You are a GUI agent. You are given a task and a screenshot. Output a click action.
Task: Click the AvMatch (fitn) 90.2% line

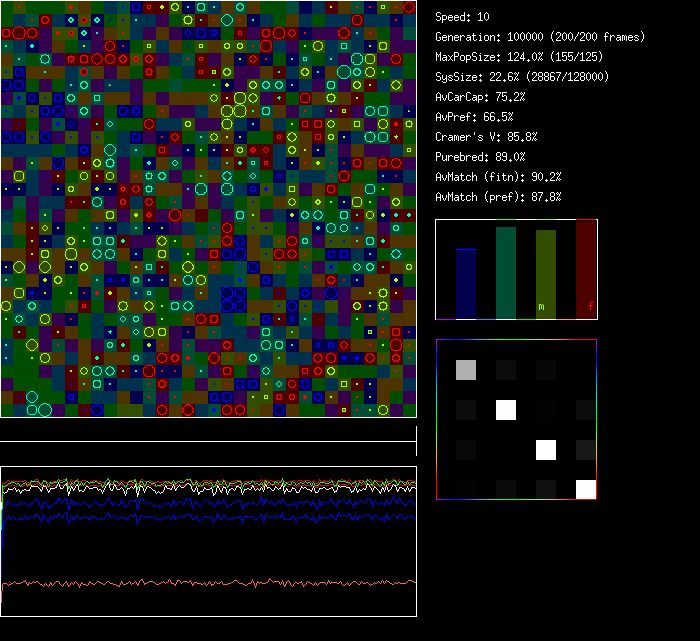498,177
